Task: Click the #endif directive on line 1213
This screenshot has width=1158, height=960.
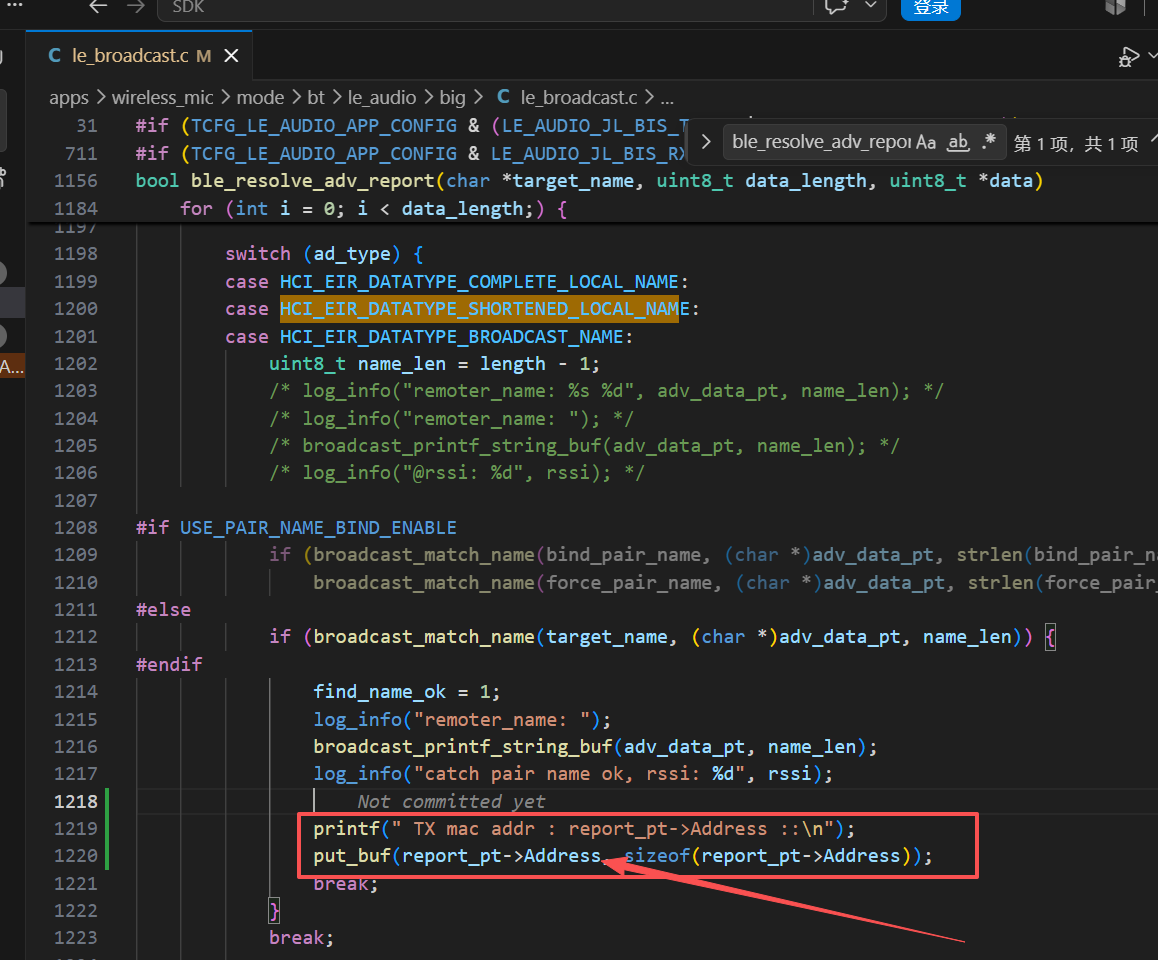Action: (169, 665)
